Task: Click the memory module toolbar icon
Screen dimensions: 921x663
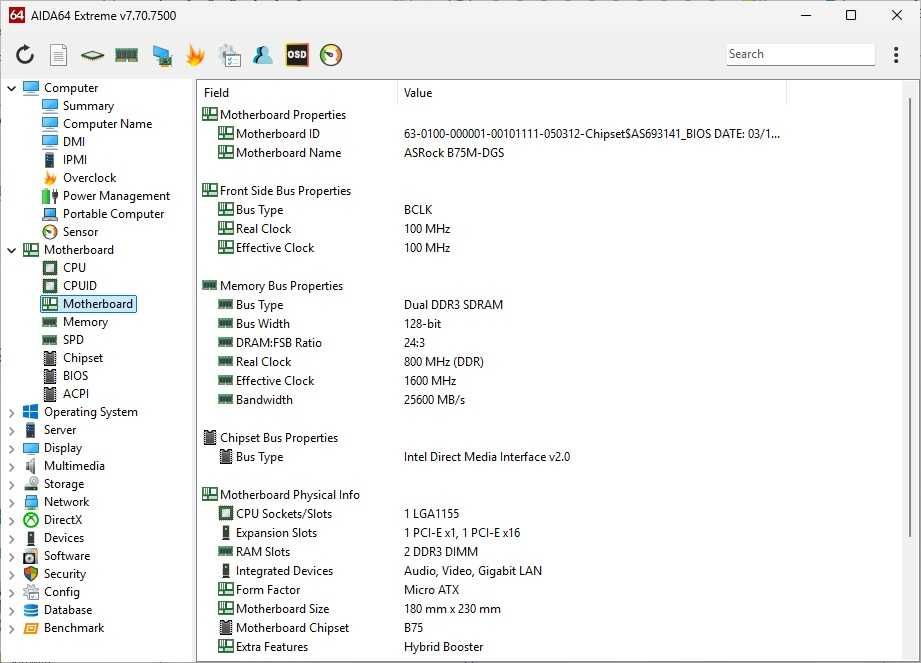Action: tap(126, 55)
